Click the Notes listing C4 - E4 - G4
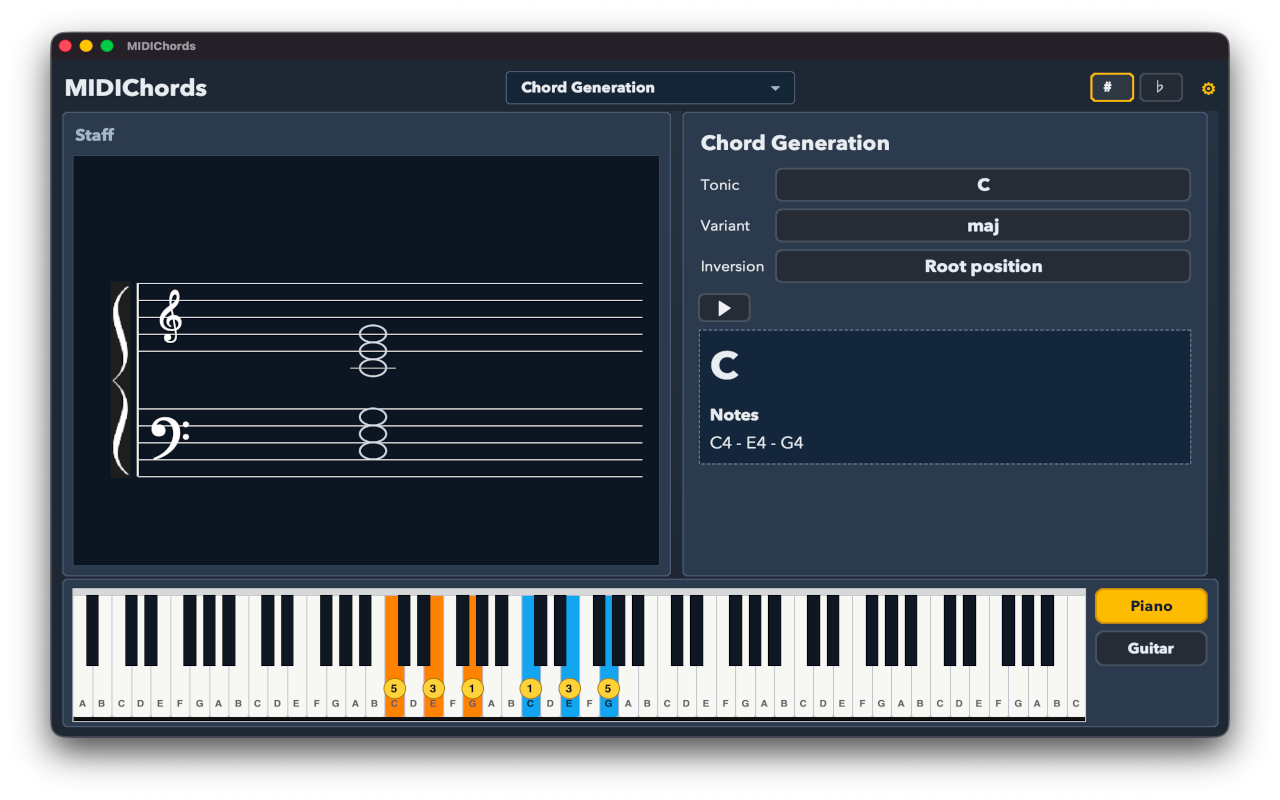 pyautogui.click(x=758, y=442)
